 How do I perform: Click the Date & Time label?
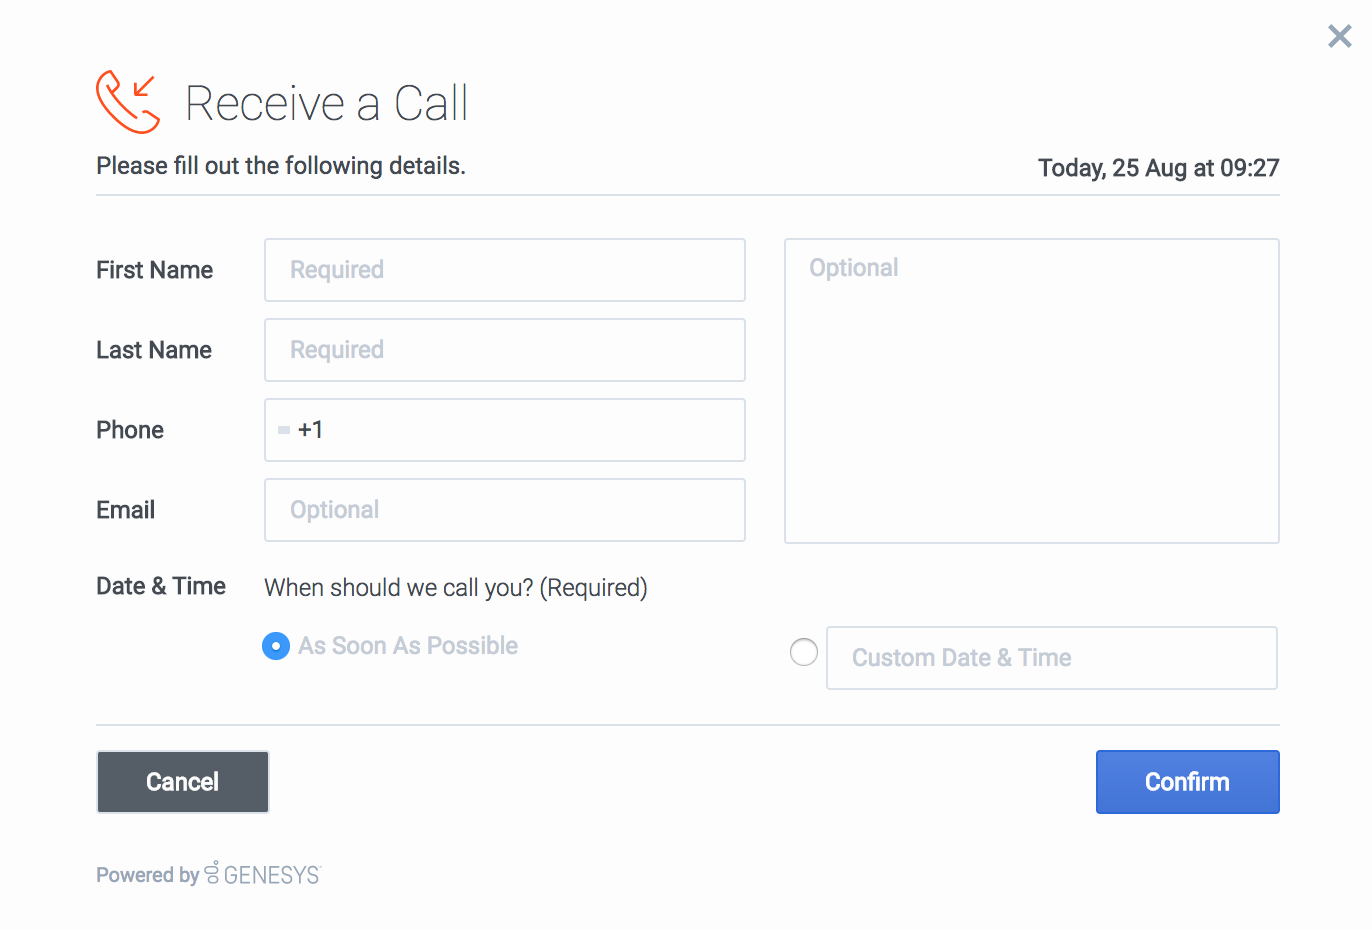pos(161,586)
